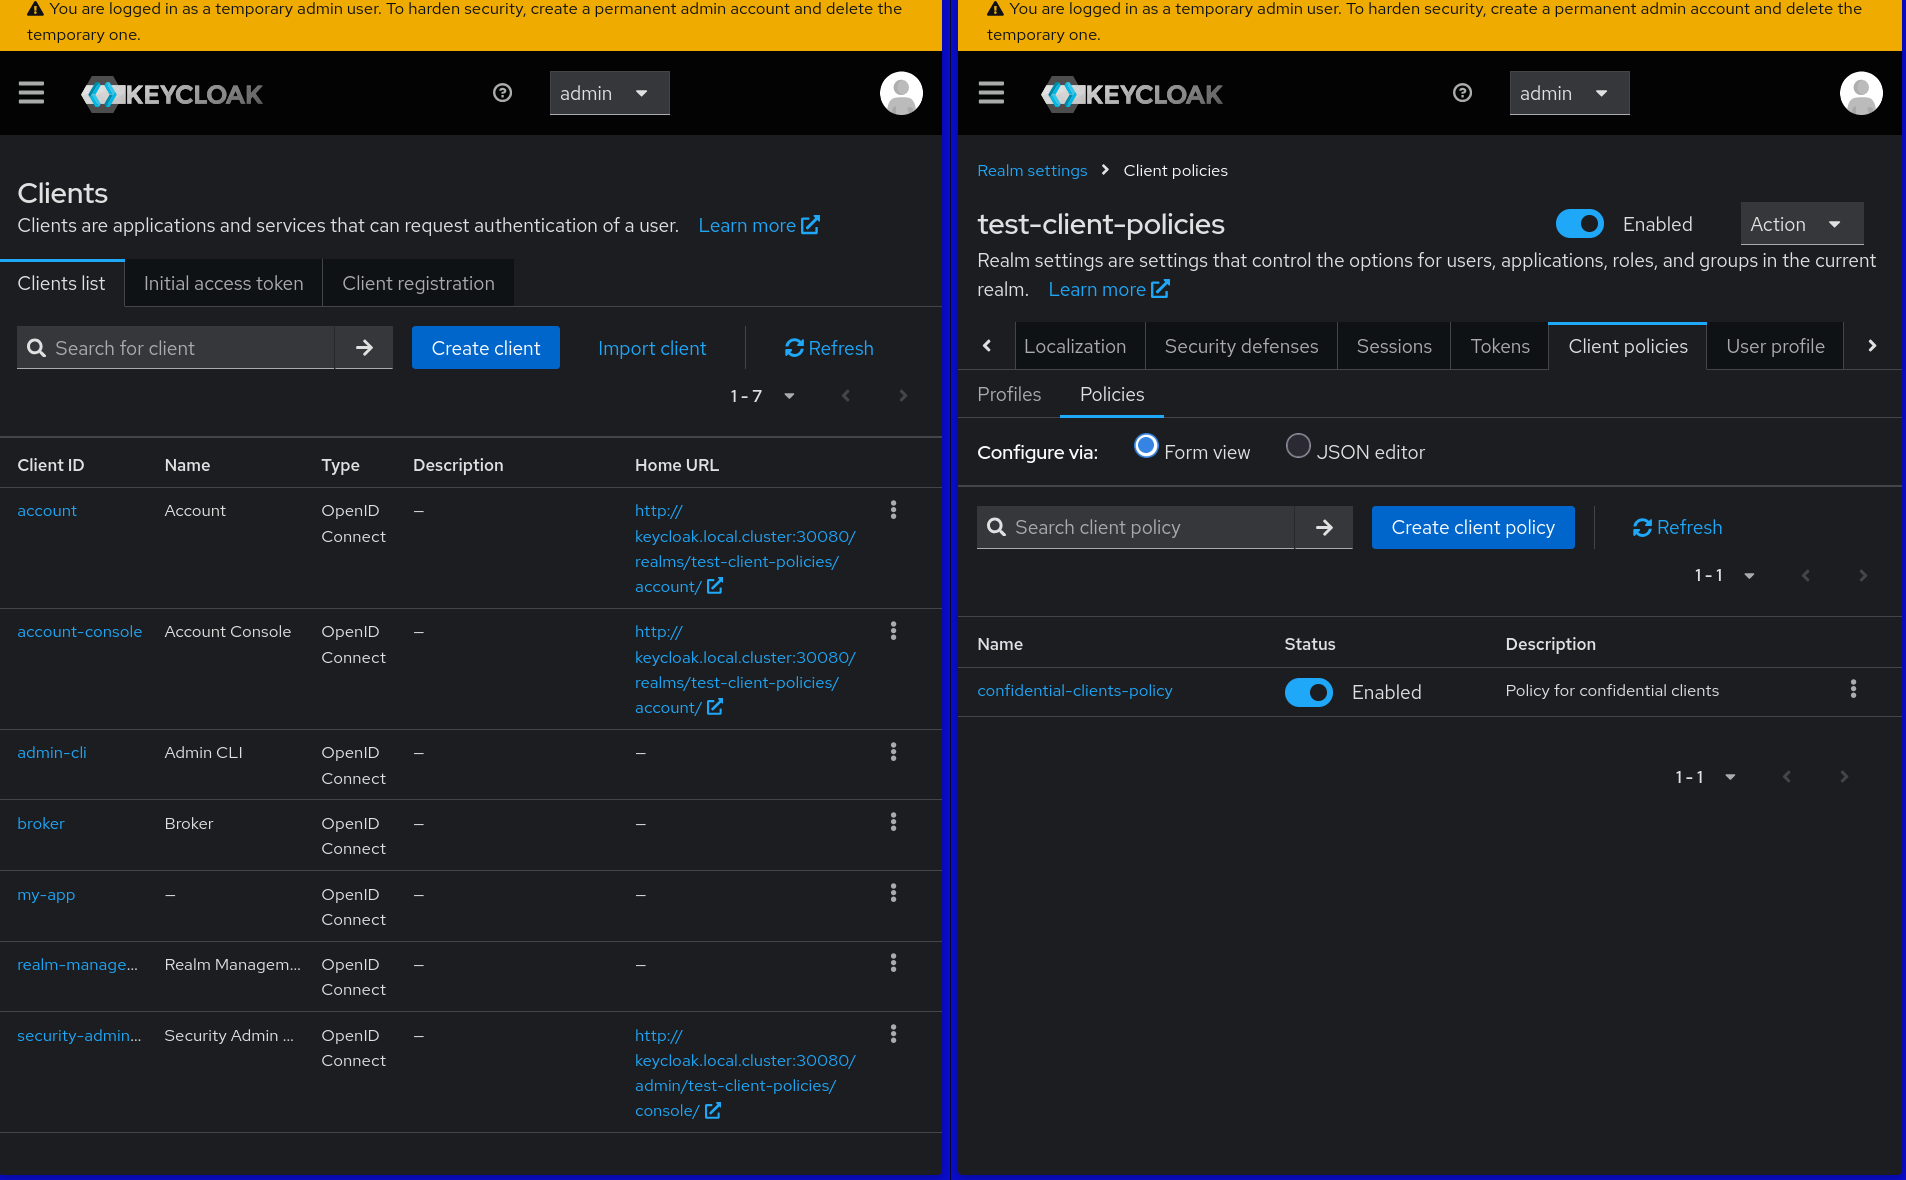The image size is (1906, 1180).
Task: Previous page arrow in bottom policy pagination
Action: click(1787, 777)
